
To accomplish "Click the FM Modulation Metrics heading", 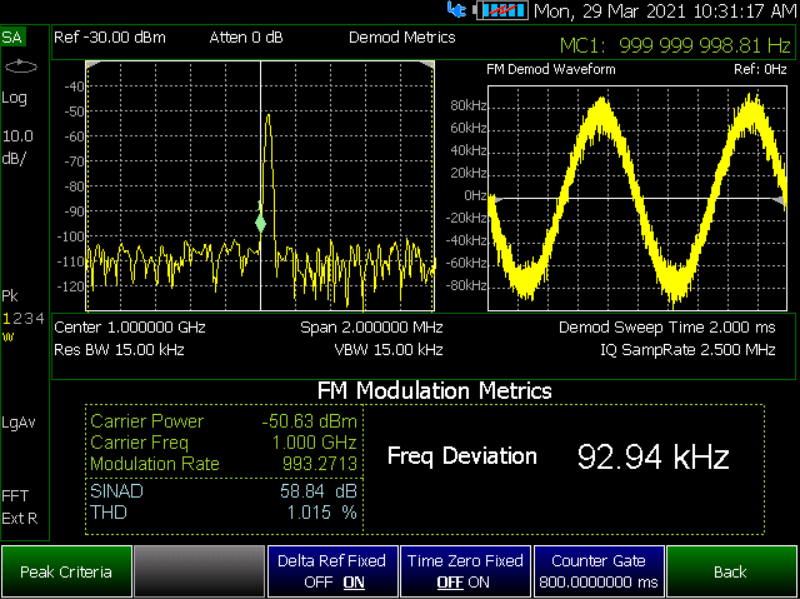I will click(x=435, y=391).
